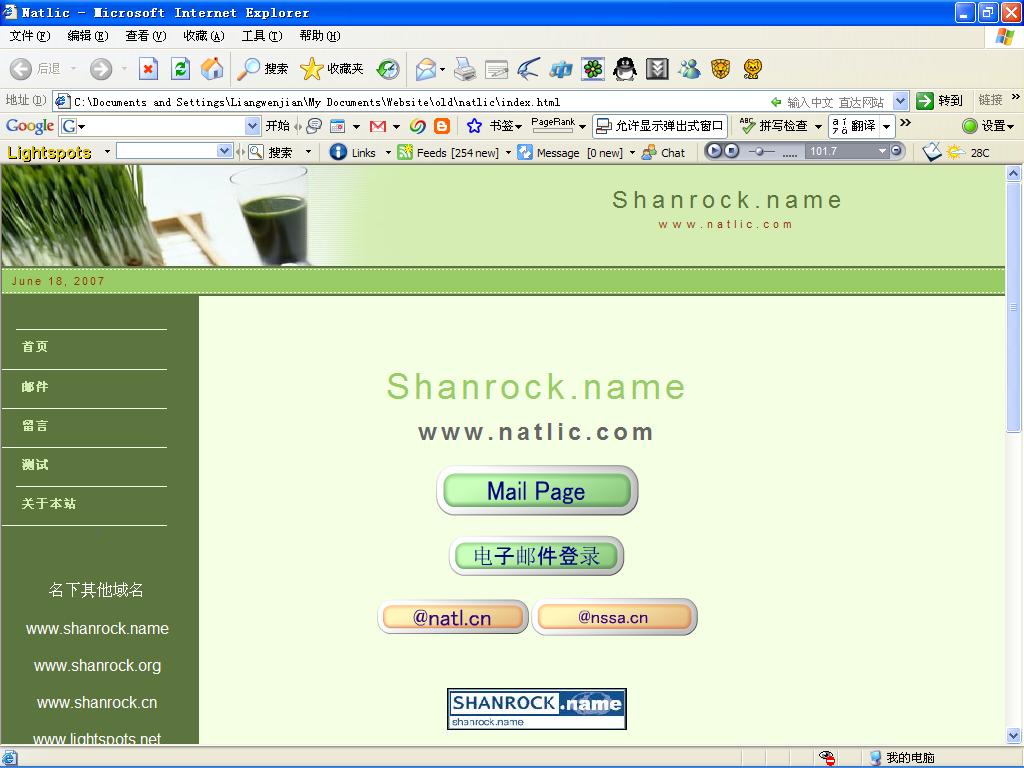Open the 首页 sidebar link
This screenshot has height=768, width=1024.
coord(35,347)
